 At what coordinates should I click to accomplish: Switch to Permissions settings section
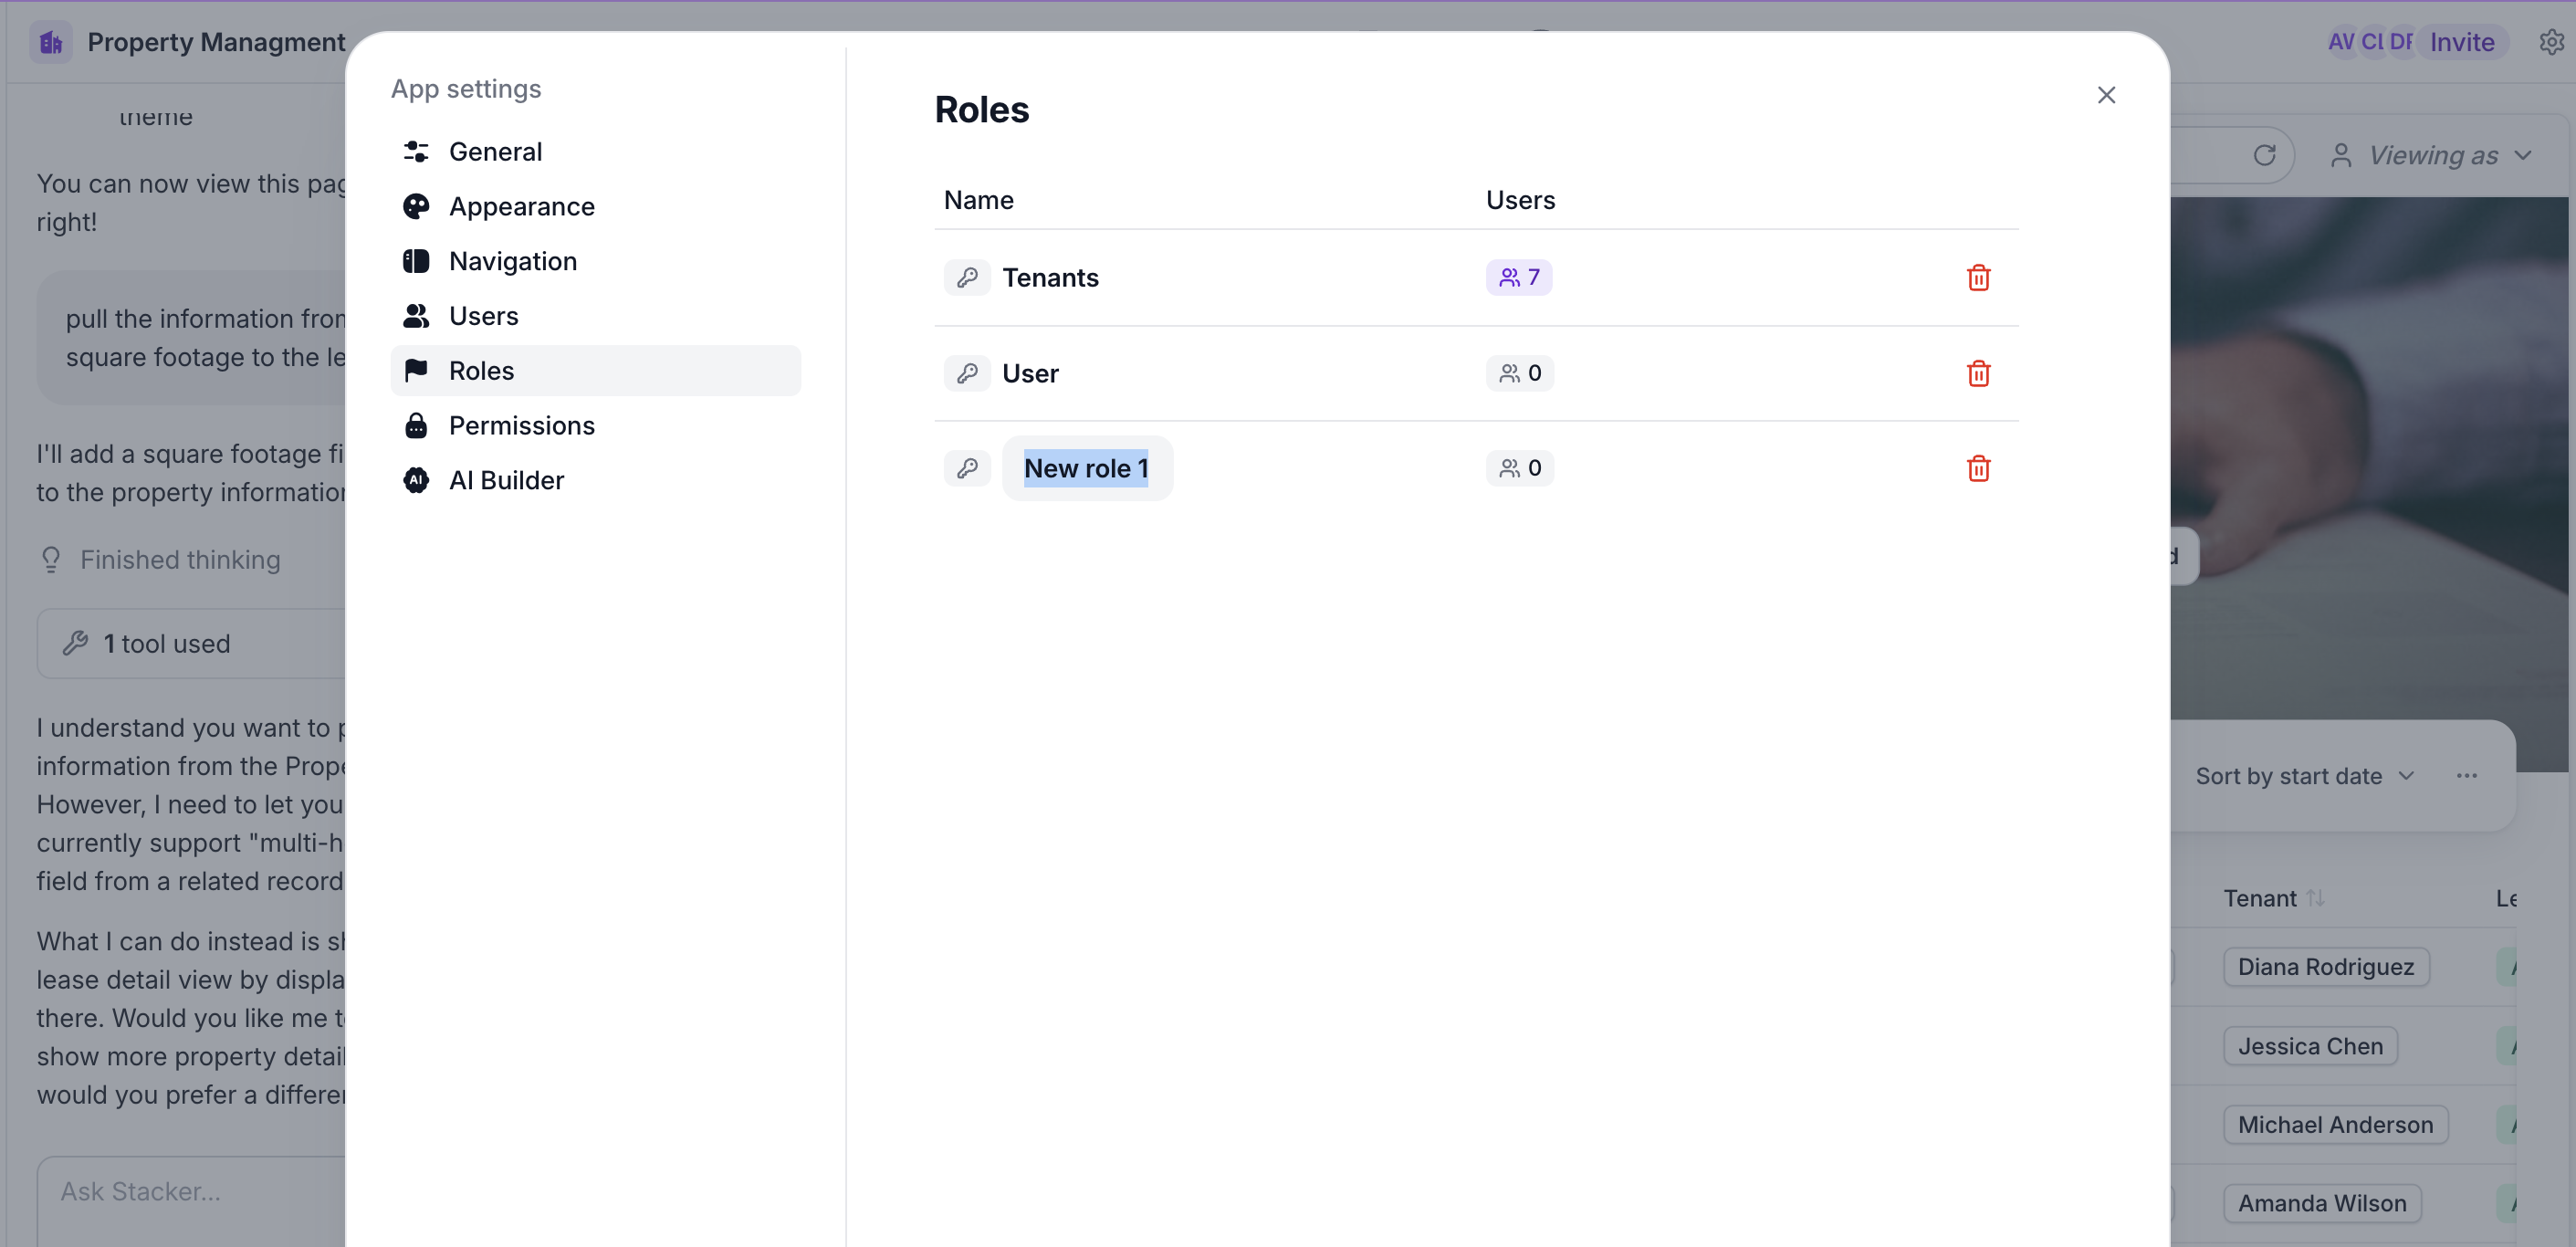tap(521, 425)
